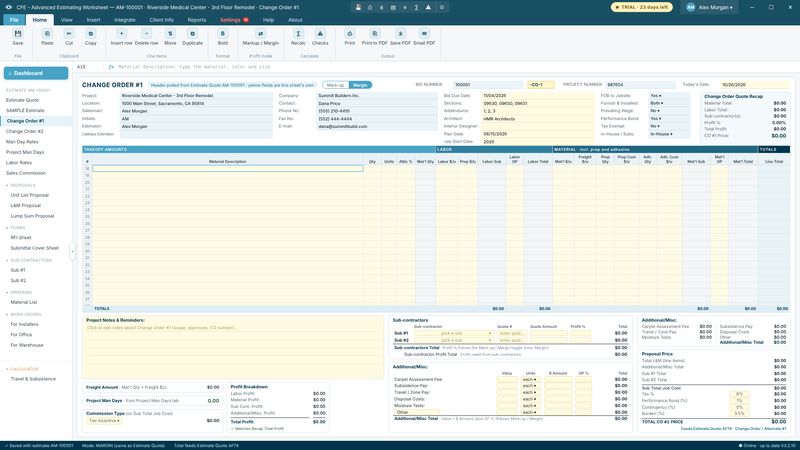Viewport: 800px width, 450px height.
Task: Open the Sub #1 pick a sub dropdown
Action: click(454, 333)
